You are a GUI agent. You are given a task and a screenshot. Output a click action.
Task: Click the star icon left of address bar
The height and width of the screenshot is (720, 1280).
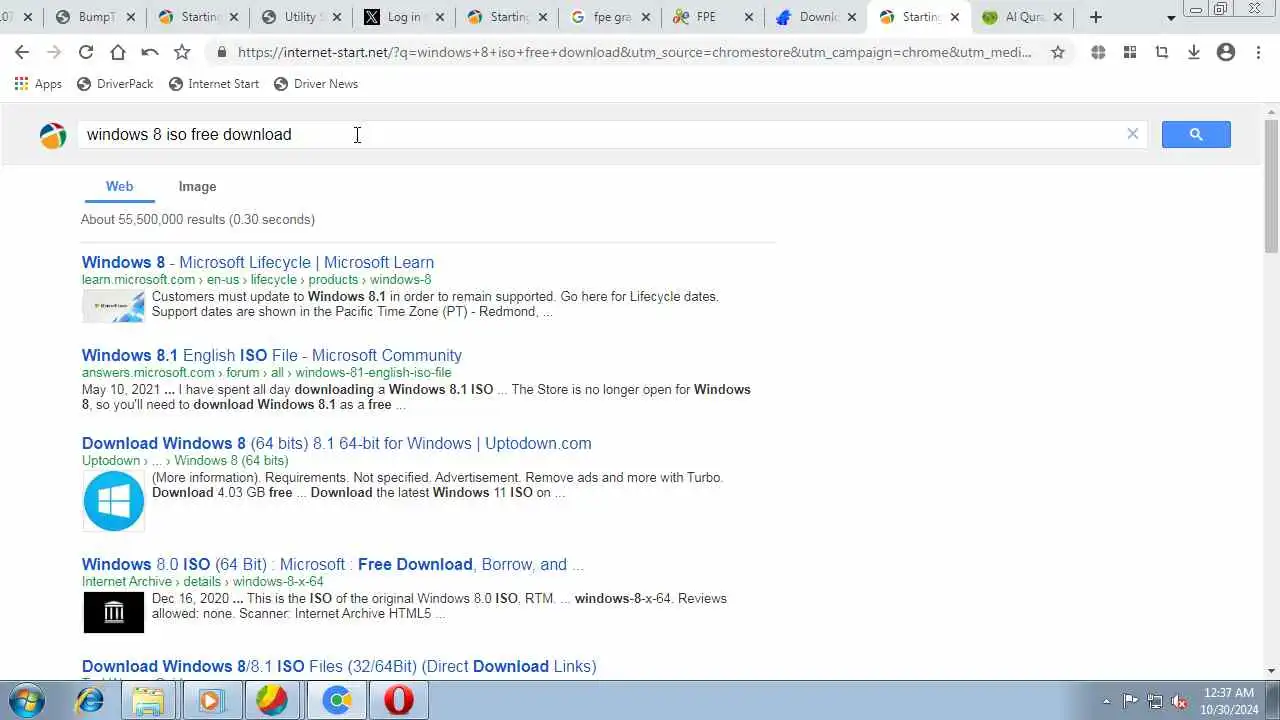point(182,53)
